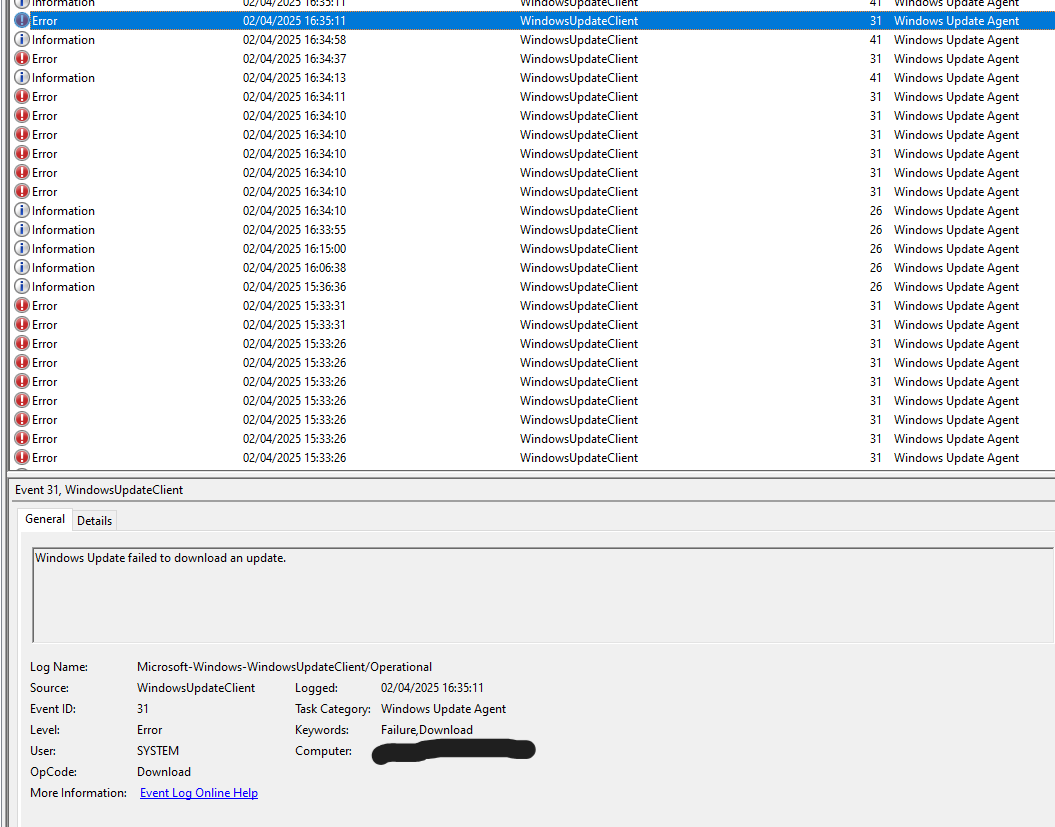Image resolution: width=1055 pixels, height=827 pixels.
Task: Click WindowsUpdateClient source on the 16:33:55 row
Action: click(x=579, y=229)
